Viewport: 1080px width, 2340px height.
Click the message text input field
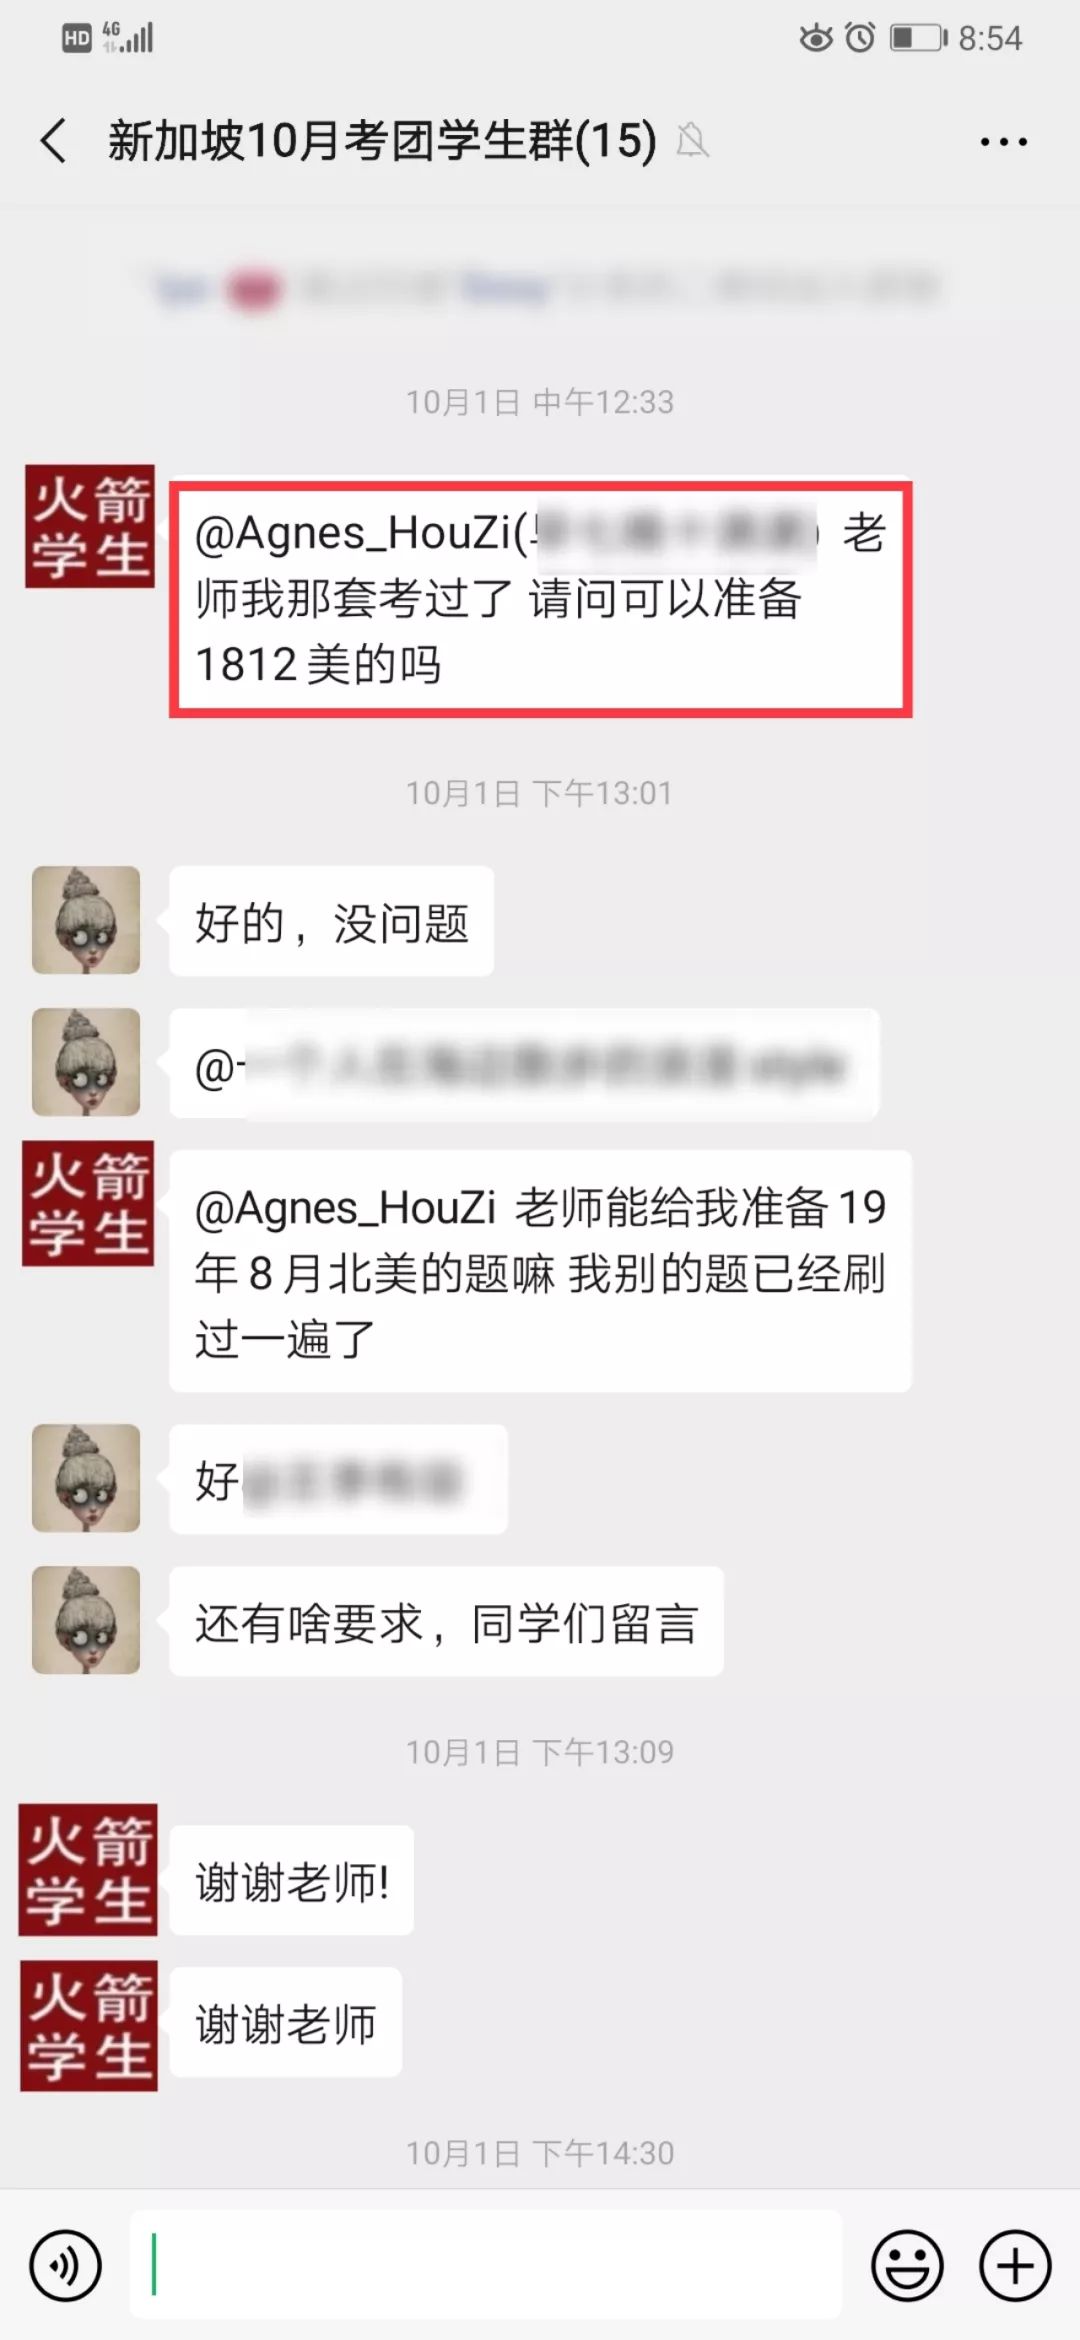pos(486,2265)
